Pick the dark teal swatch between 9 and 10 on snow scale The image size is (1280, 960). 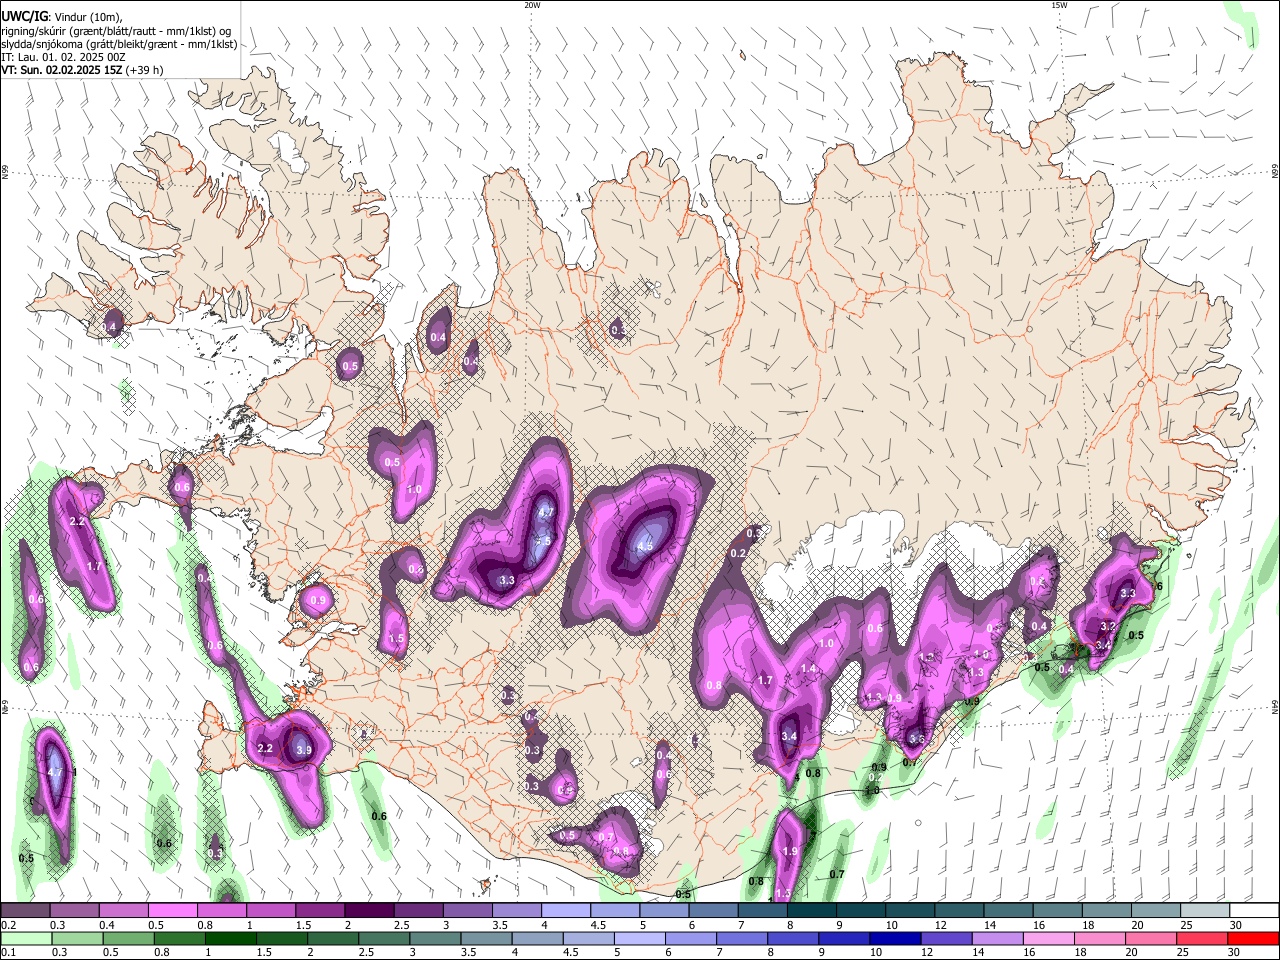(x=861, y=911)
